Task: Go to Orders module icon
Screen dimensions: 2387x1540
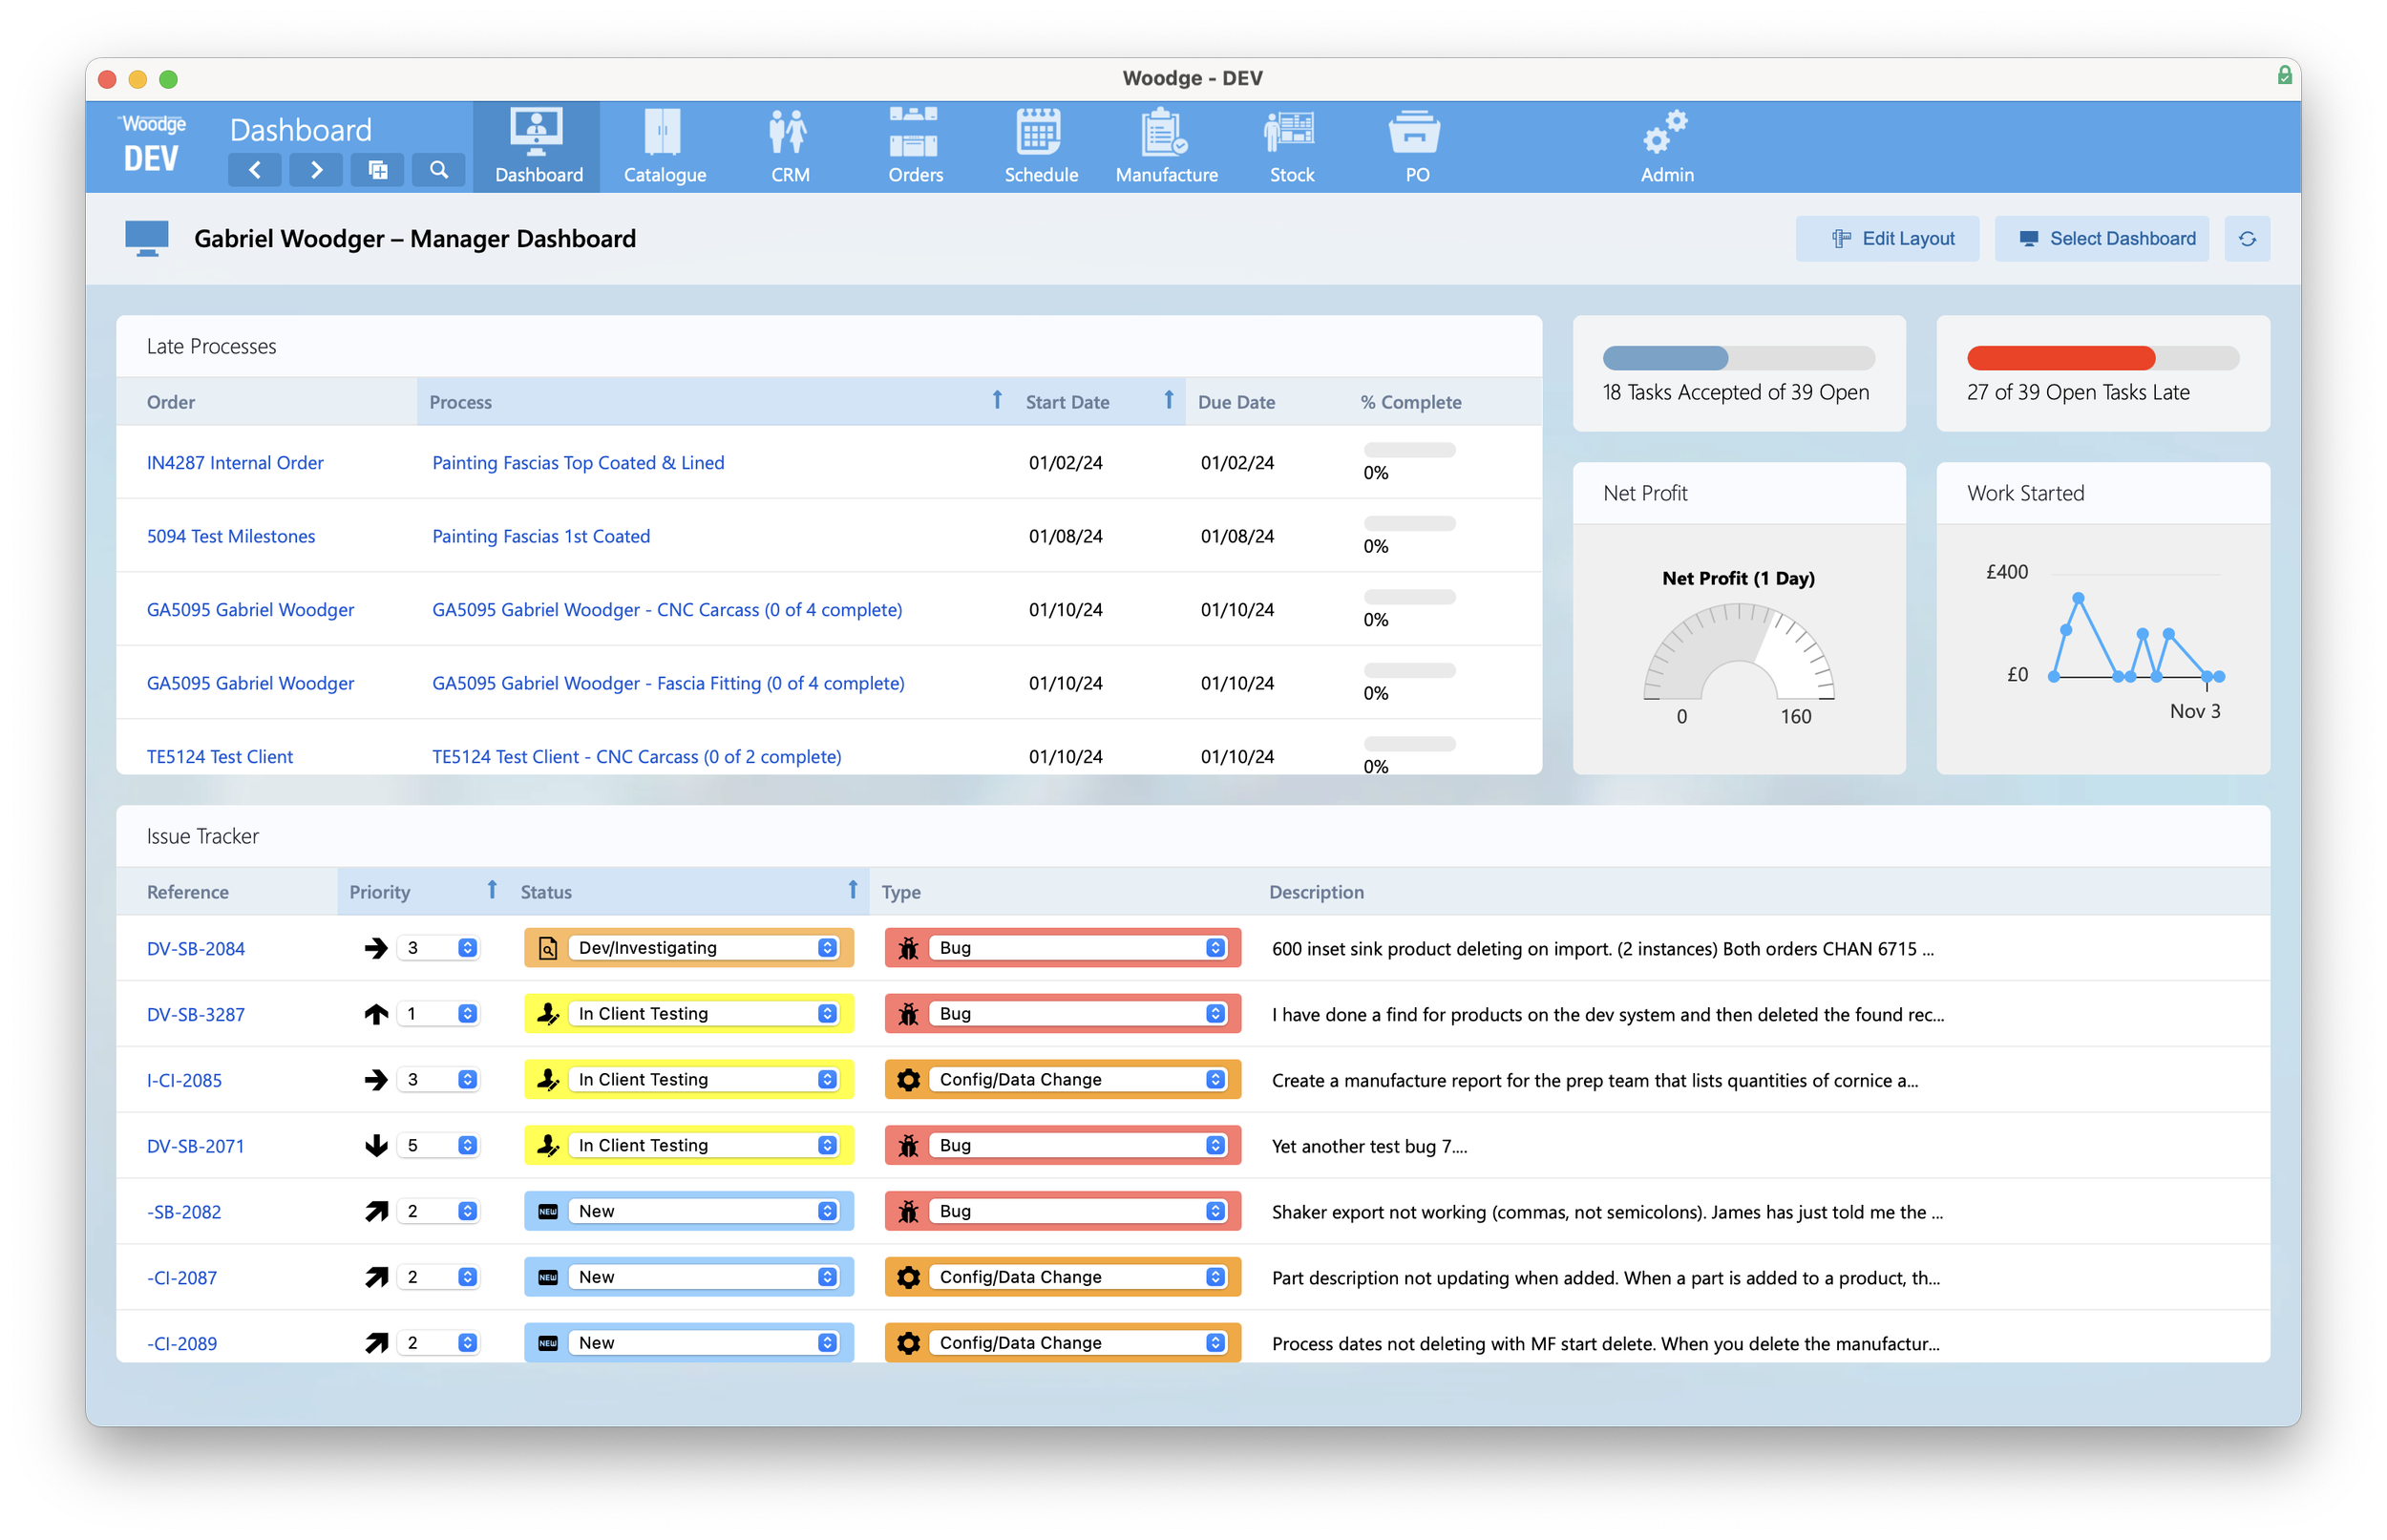Action: click(914, 132)
